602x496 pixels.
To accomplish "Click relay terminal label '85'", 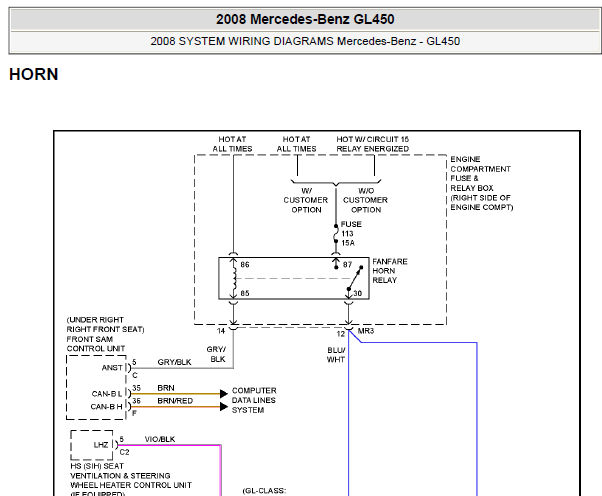I will (x=245, y=293).
